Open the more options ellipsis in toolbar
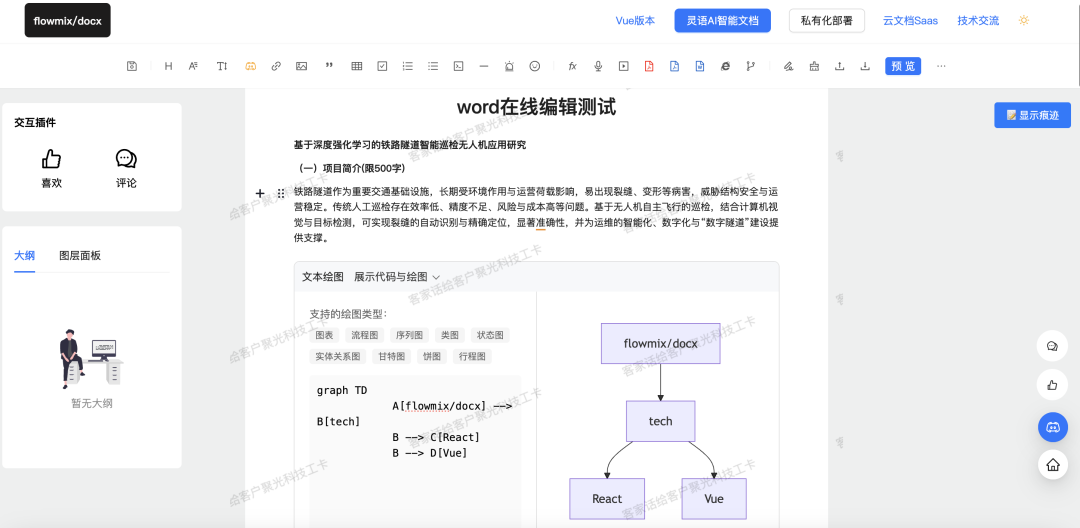 (942, 66)
